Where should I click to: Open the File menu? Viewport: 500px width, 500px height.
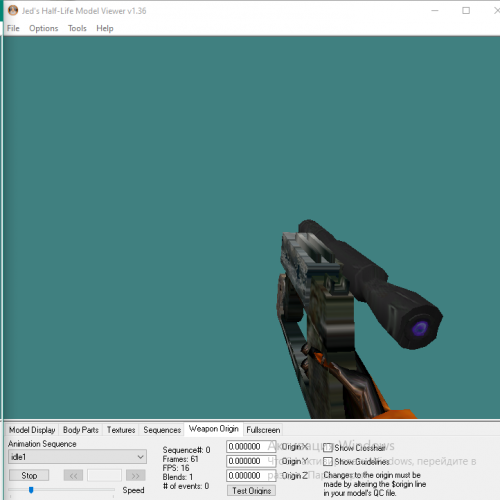pos(13,28)
